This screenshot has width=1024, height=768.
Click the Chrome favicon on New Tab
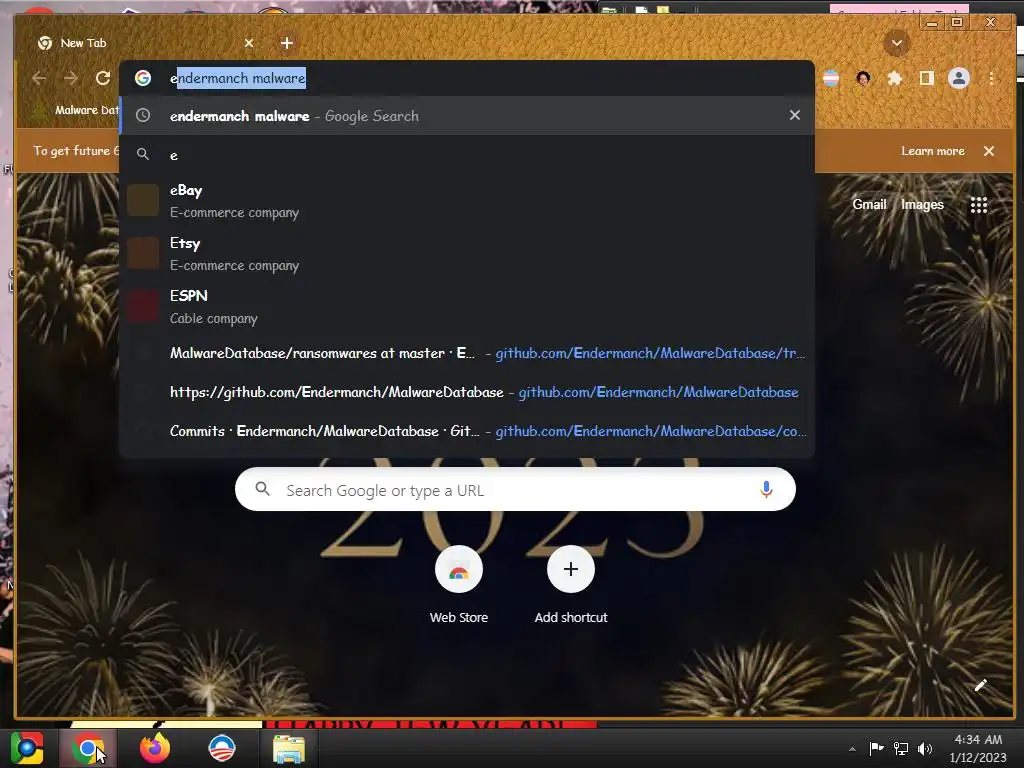[x=45, y=43]
